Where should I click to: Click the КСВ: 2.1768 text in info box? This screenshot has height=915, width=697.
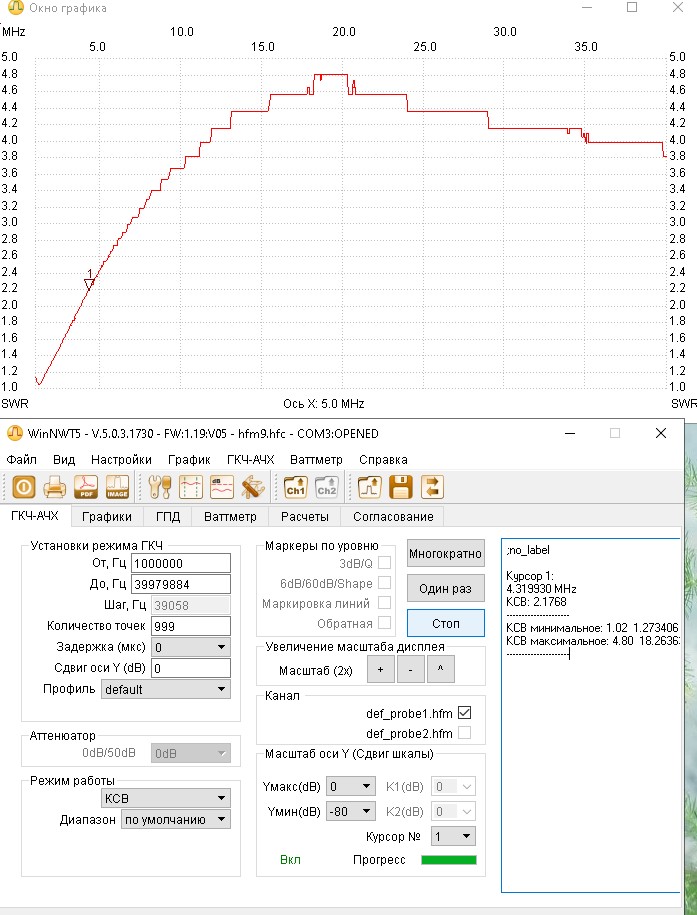coord(536,602)
